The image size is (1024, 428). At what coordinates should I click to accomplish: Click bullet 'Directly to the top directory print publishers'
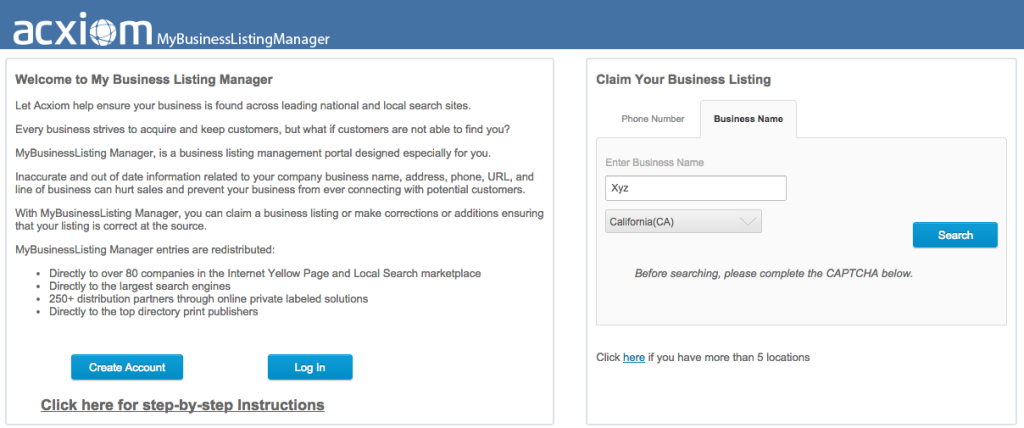tap(153, 312)
